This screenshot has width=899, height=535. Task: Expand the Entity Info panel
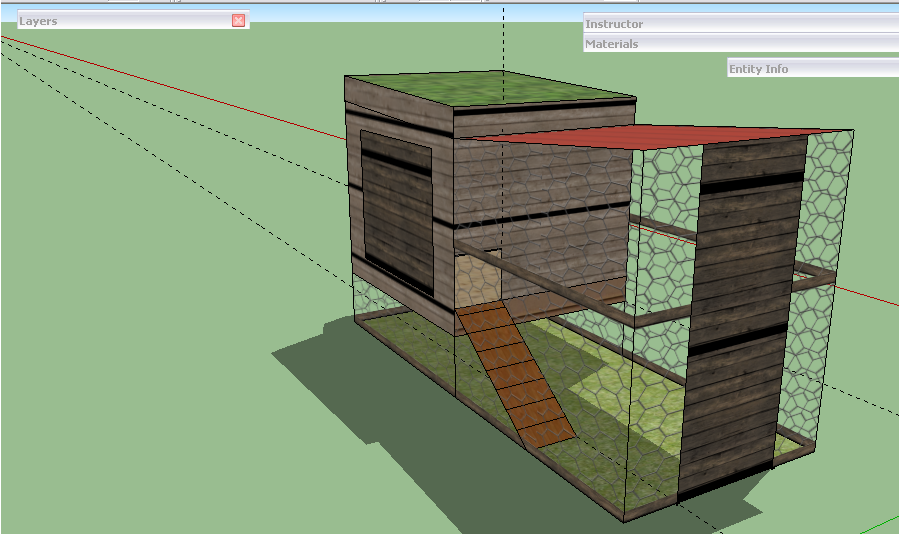coord(812,69)
